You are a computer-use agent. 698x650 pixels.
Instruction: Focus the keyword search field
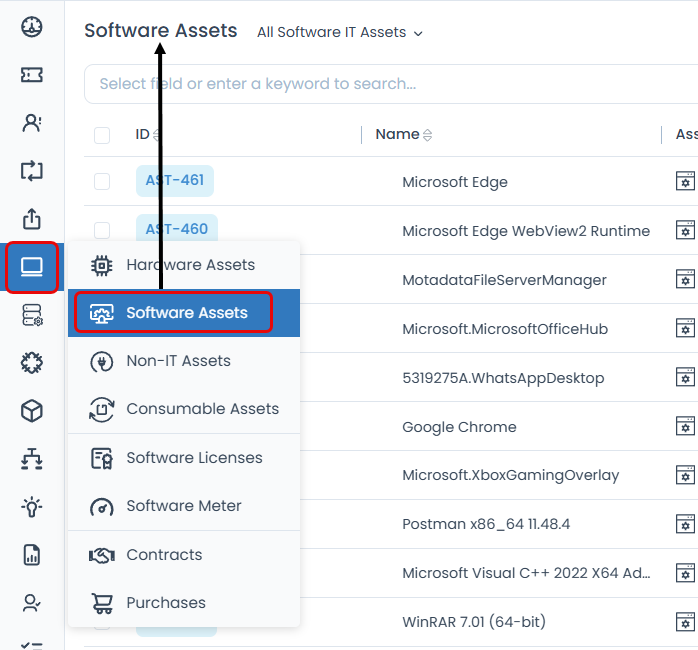(x=391, y=84)
